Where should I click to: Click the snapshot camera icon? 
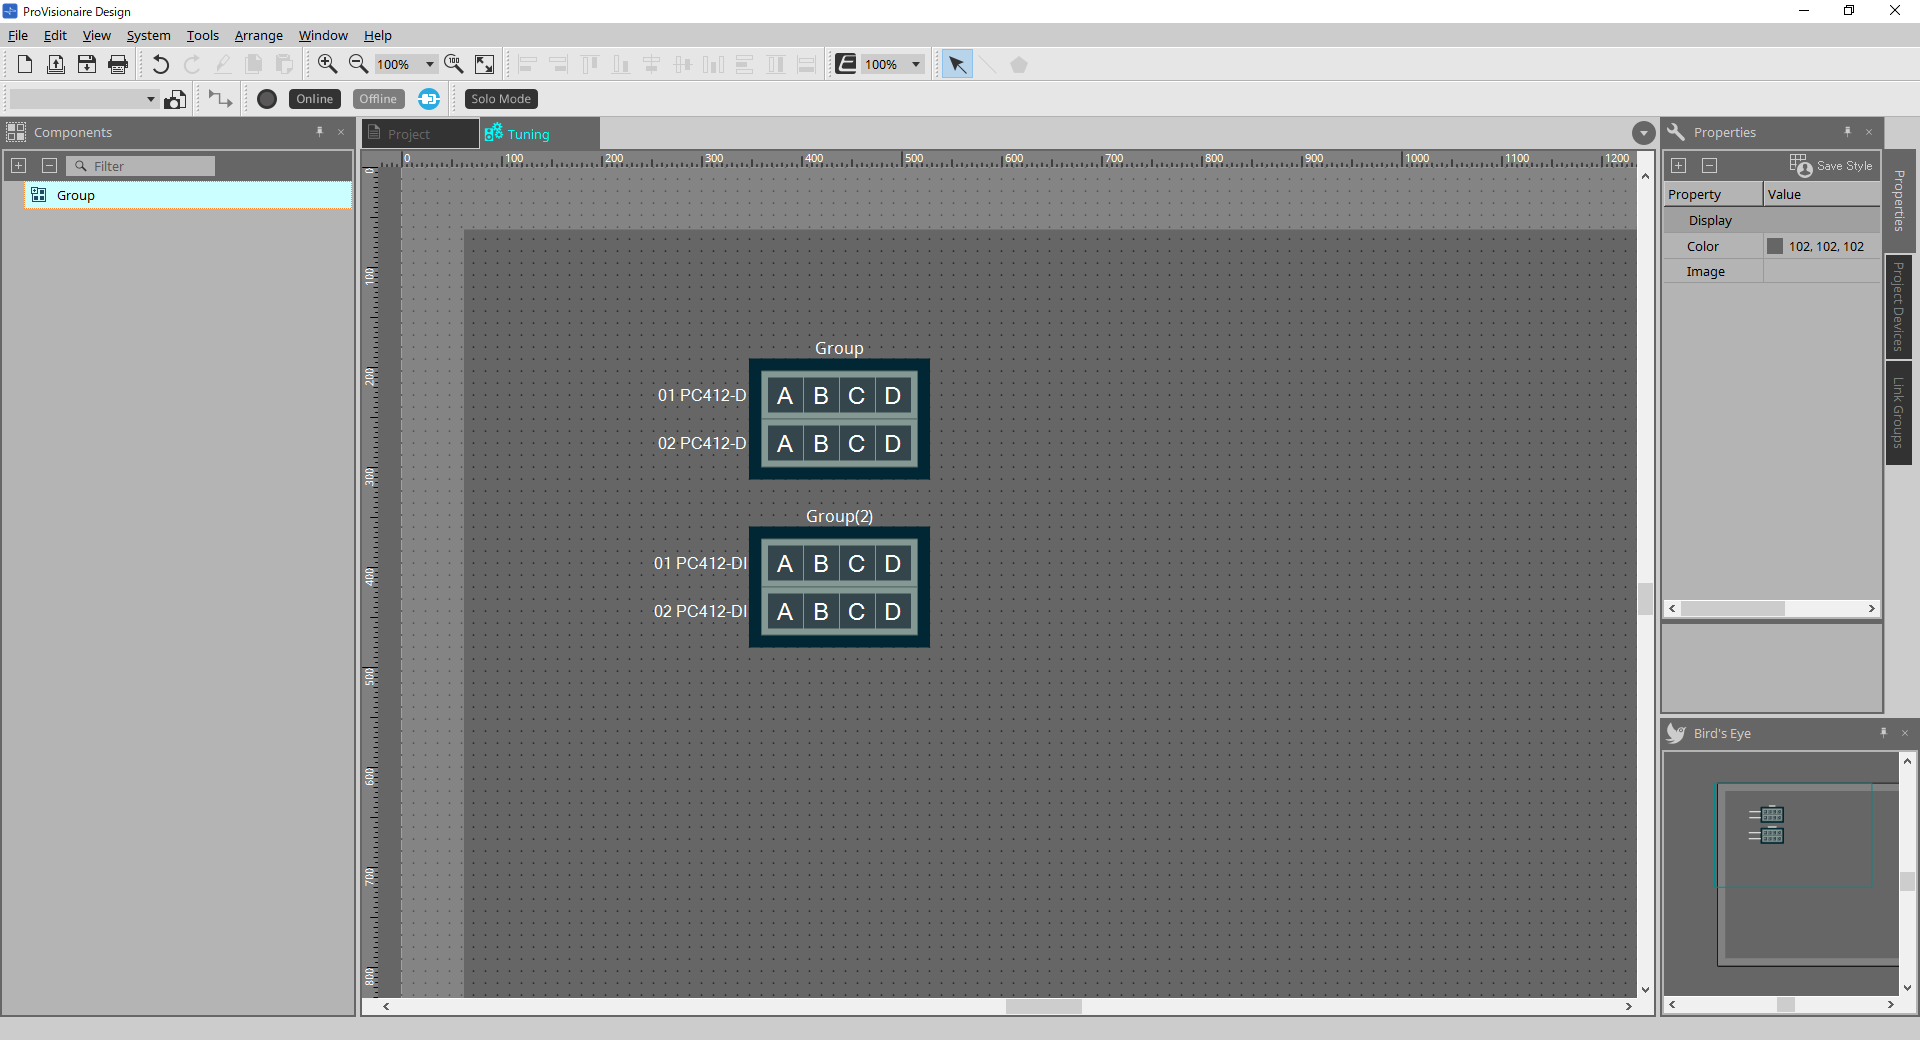pyautogui.click(x=175, y=99)
